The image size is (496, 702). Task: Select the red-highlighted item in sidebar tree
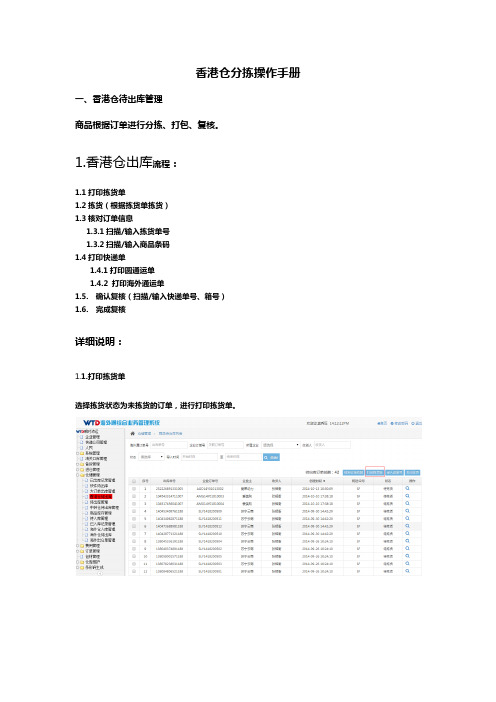coord(101,497)
